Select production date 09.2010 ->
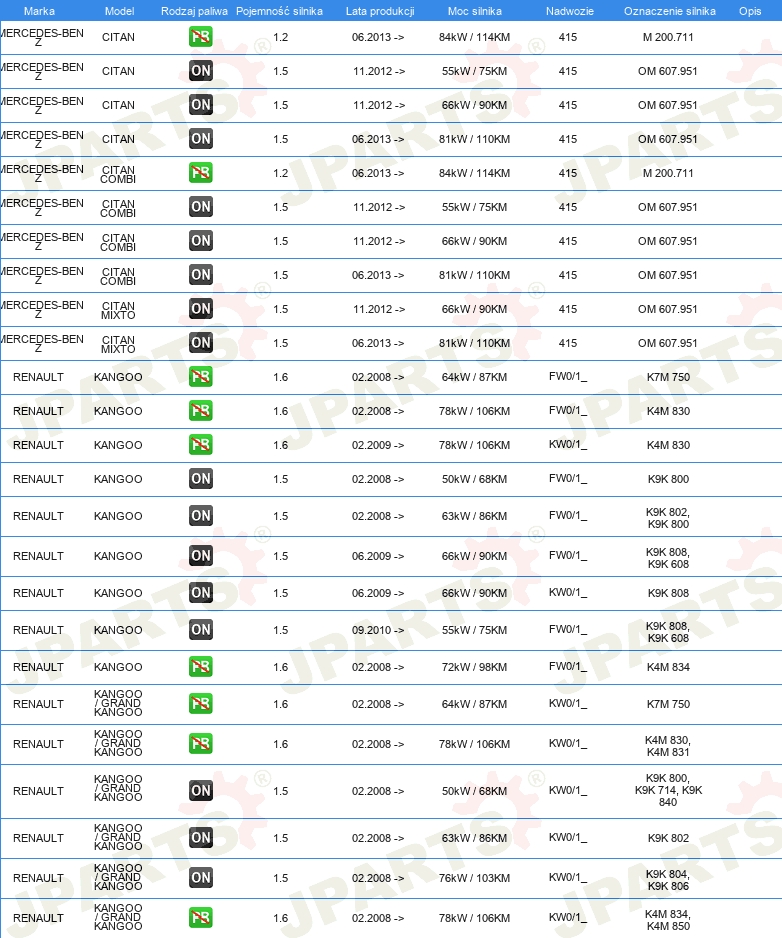The width and height of the screenshot is (782, 938). pyautogui.click(x=378, y=631)
